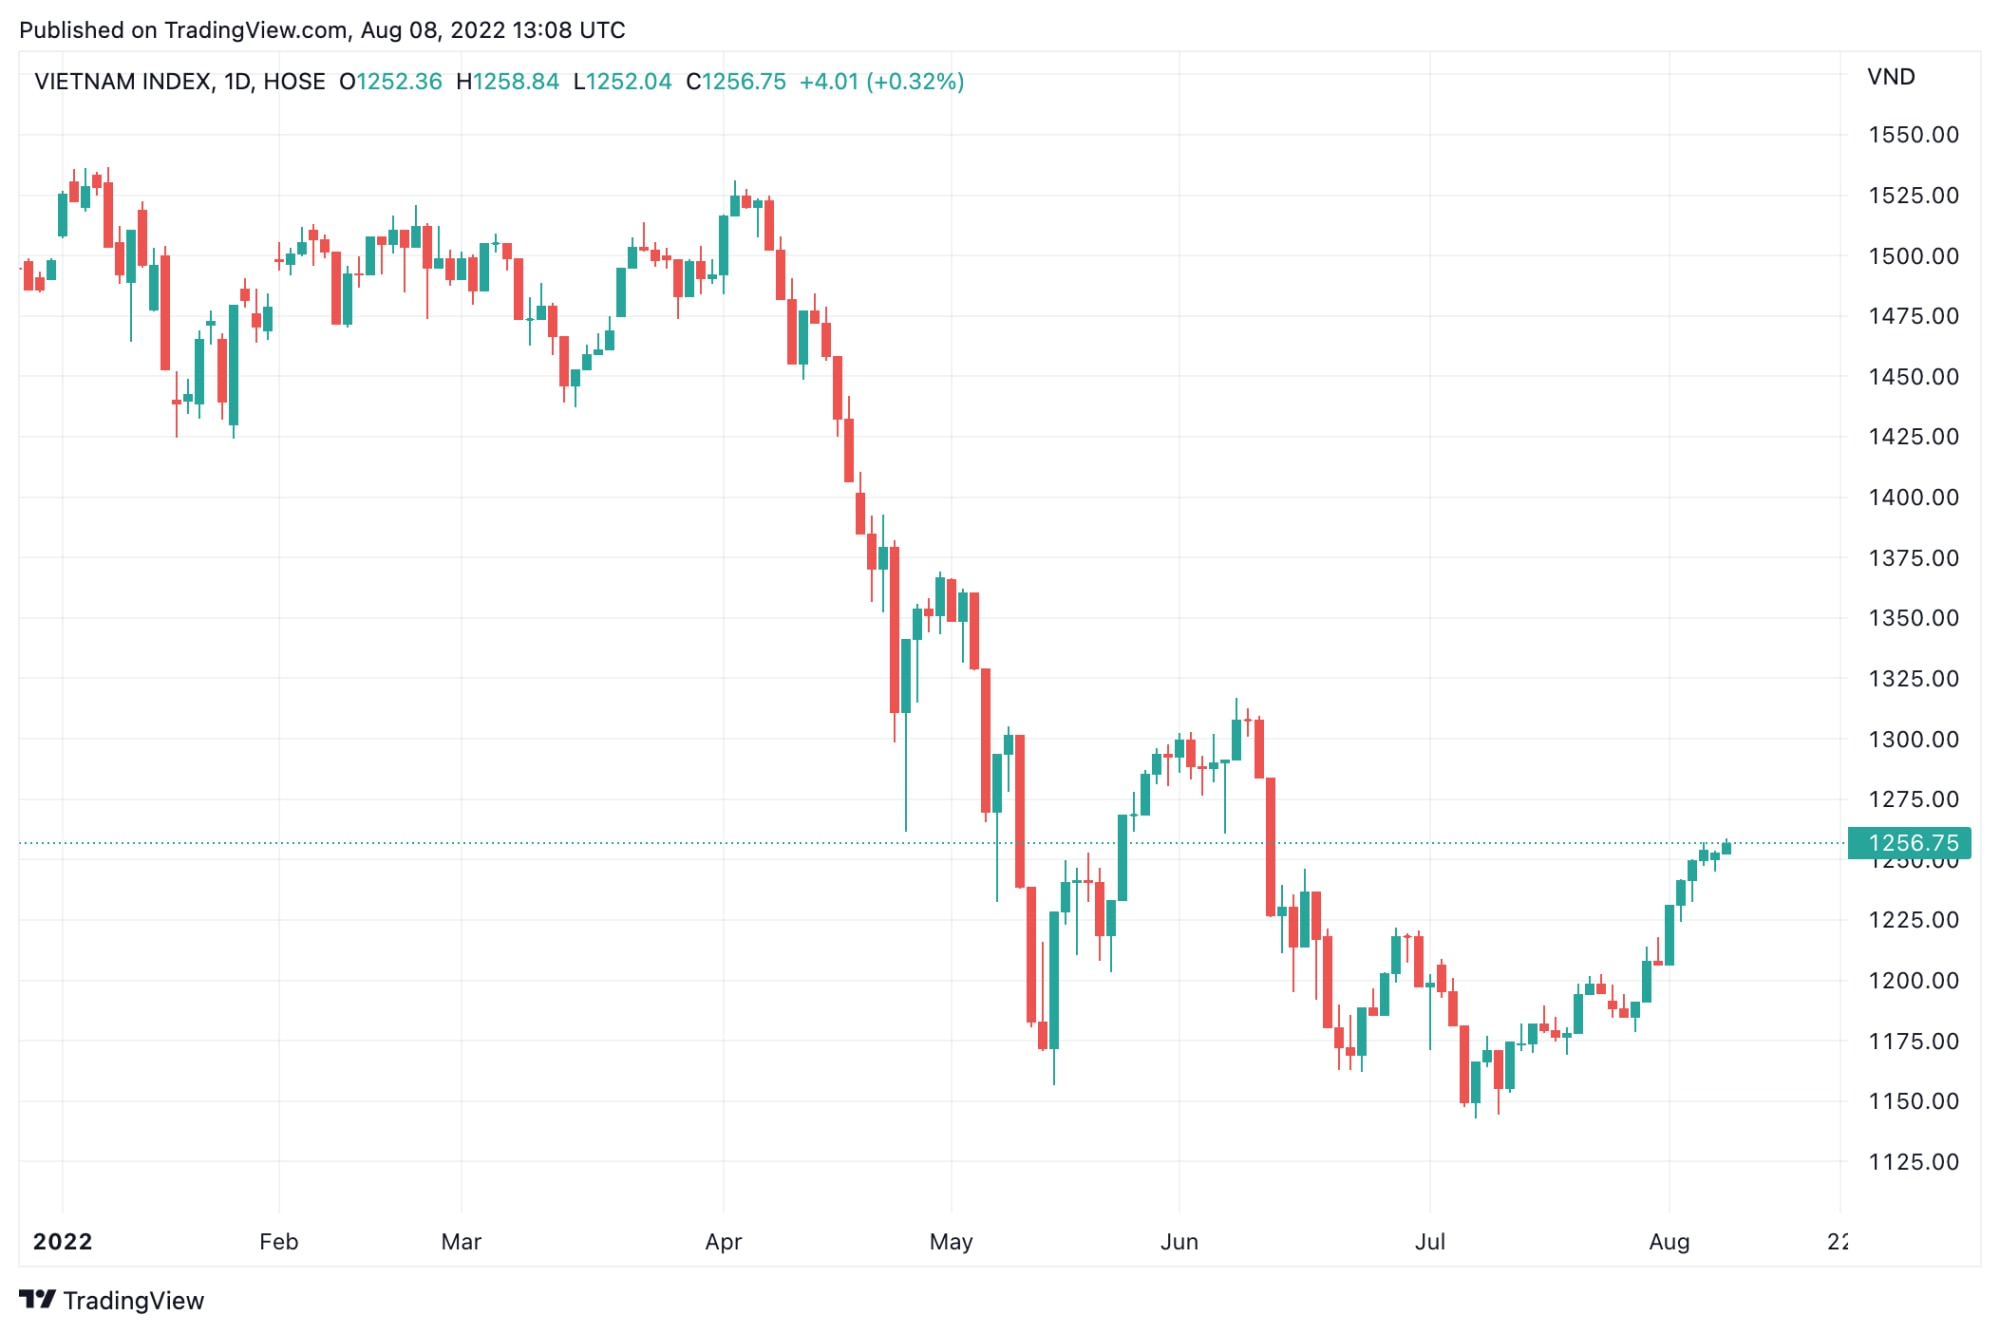Click the 1300.00 price axis label

click(x=1913, y=739)
